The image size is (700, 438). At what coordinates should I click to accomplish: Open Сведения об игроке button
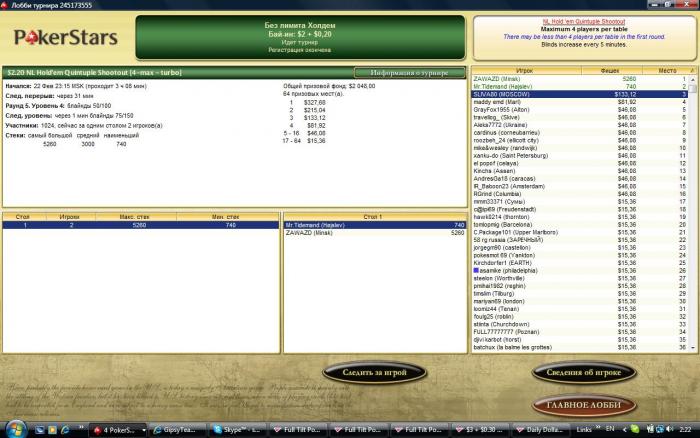[583, 372]
